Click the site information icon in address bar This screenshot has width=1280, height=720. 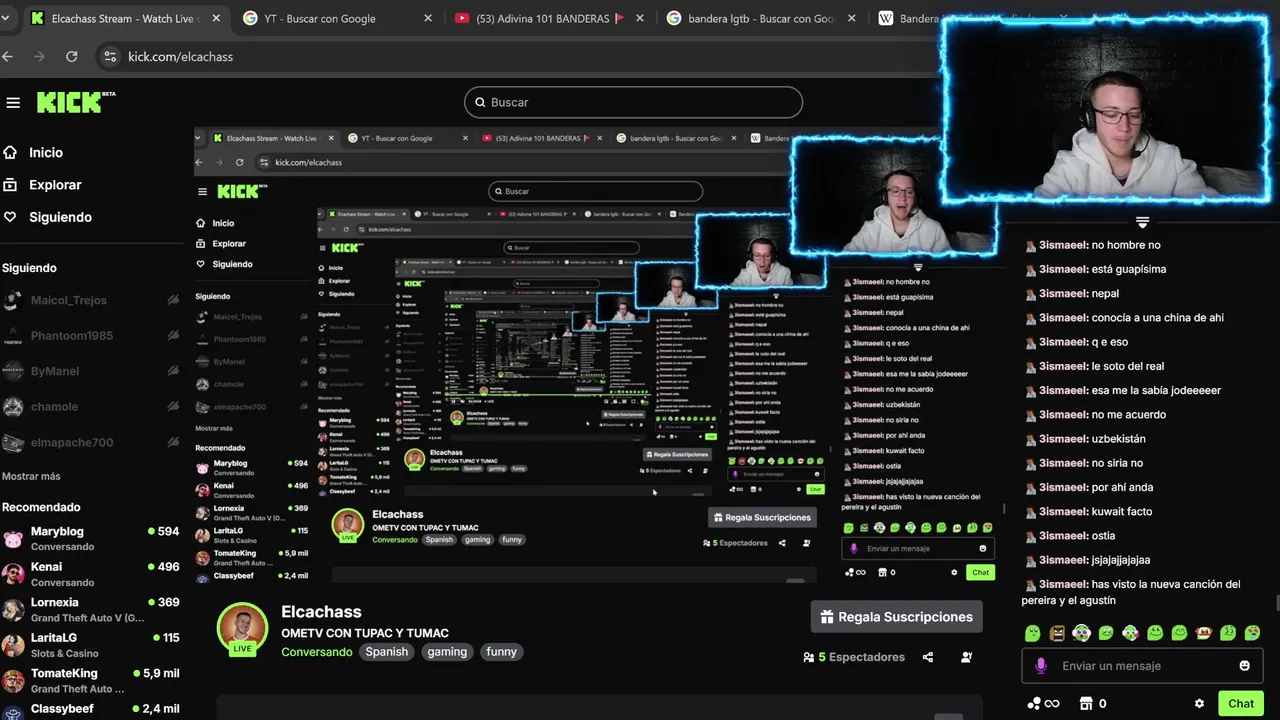110,57
